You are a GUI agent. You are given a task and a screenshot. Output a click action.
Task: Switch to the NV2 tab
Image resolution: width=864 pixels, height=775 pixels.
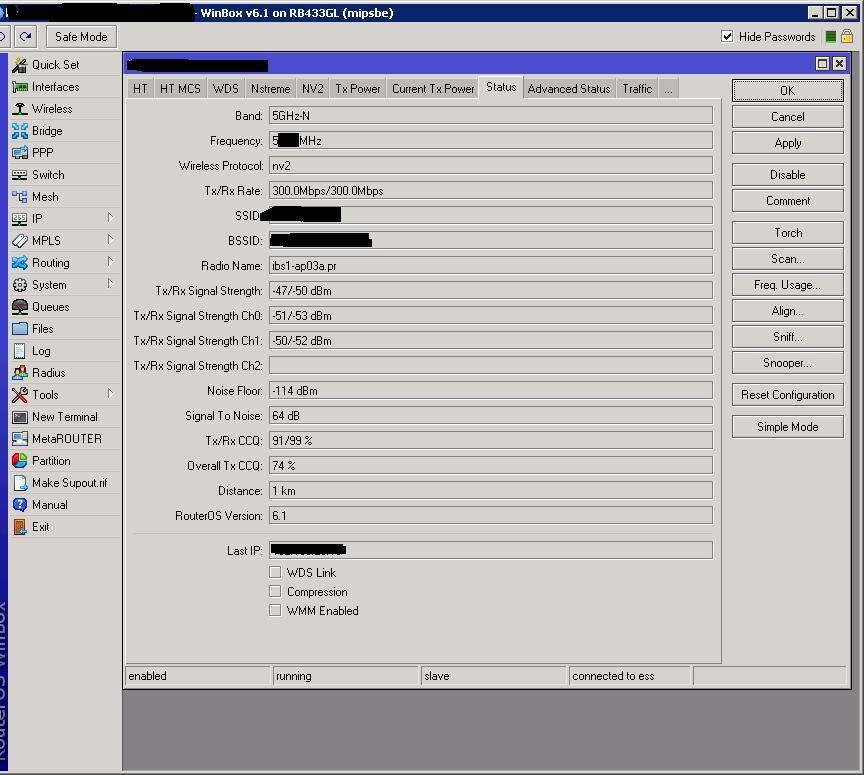coord(312,89)
